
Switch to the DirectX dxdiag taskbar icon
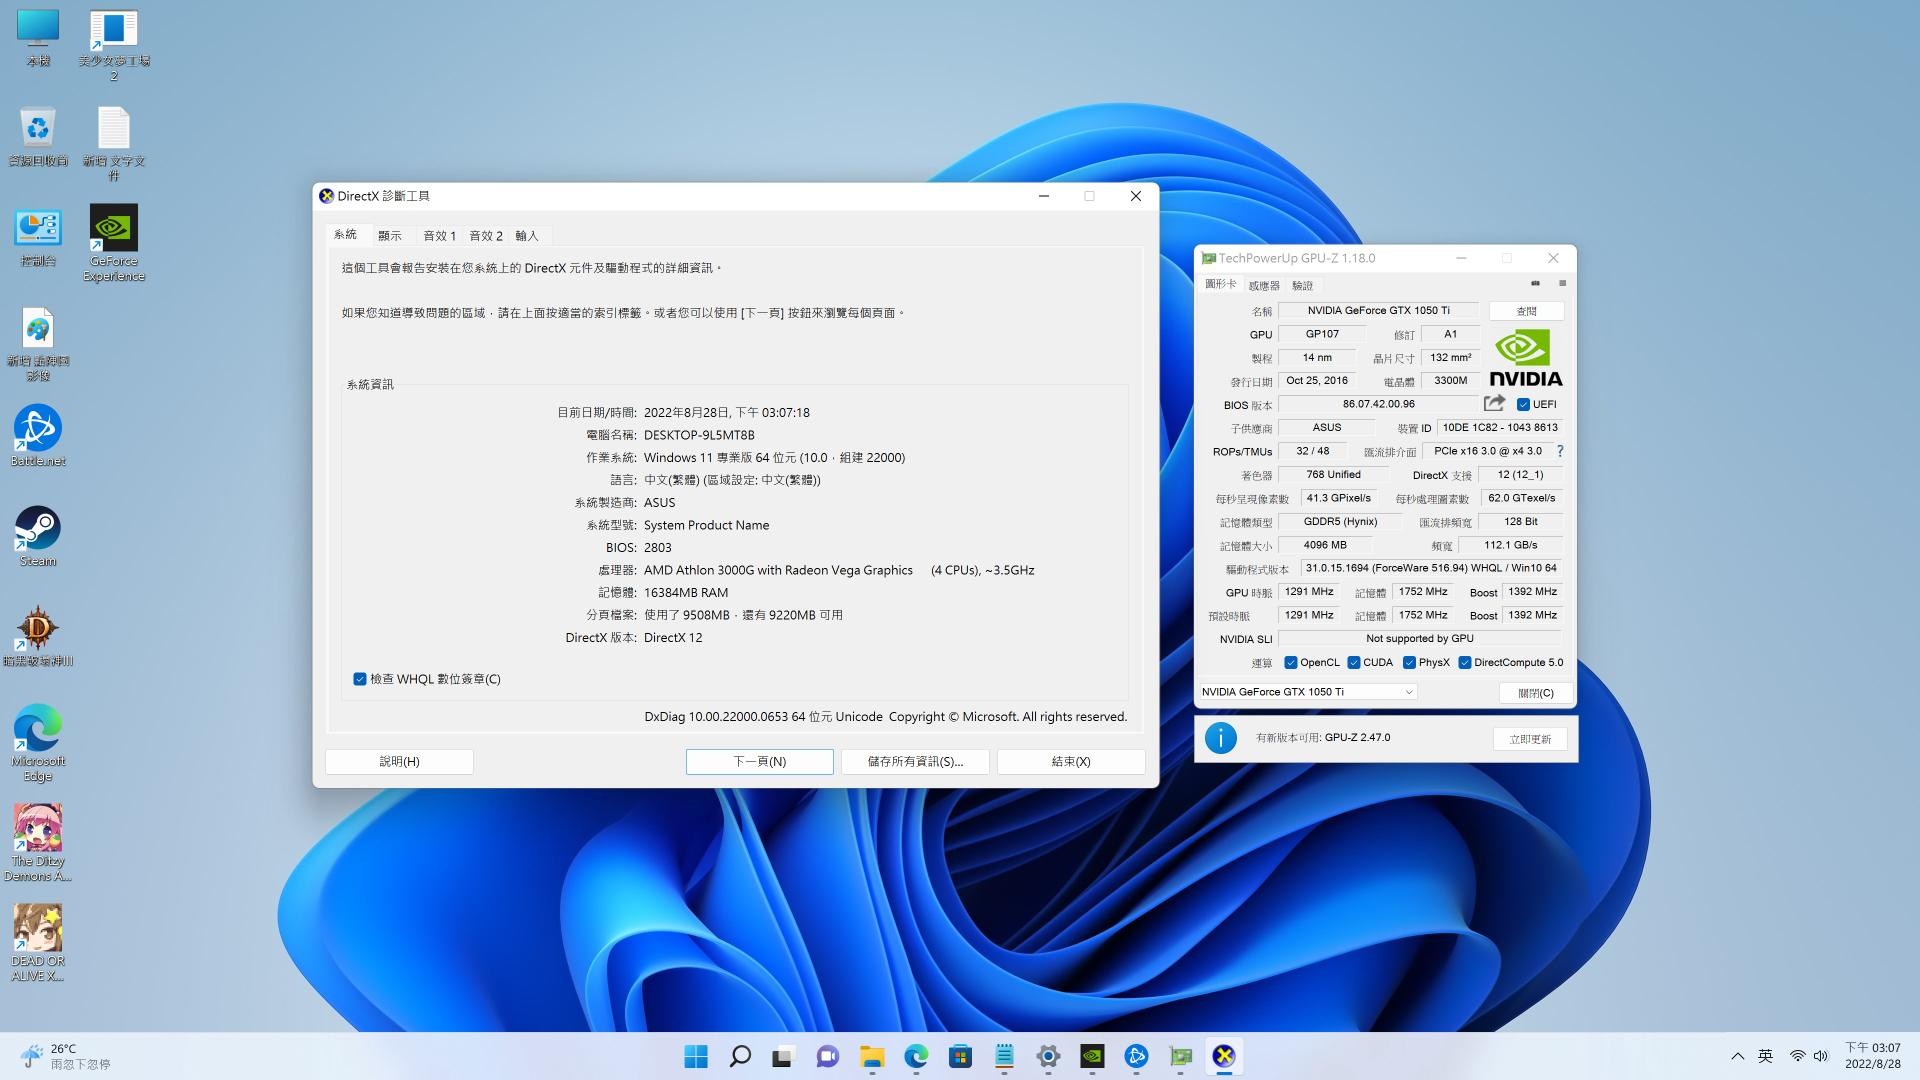(x=1224, y=1056)
